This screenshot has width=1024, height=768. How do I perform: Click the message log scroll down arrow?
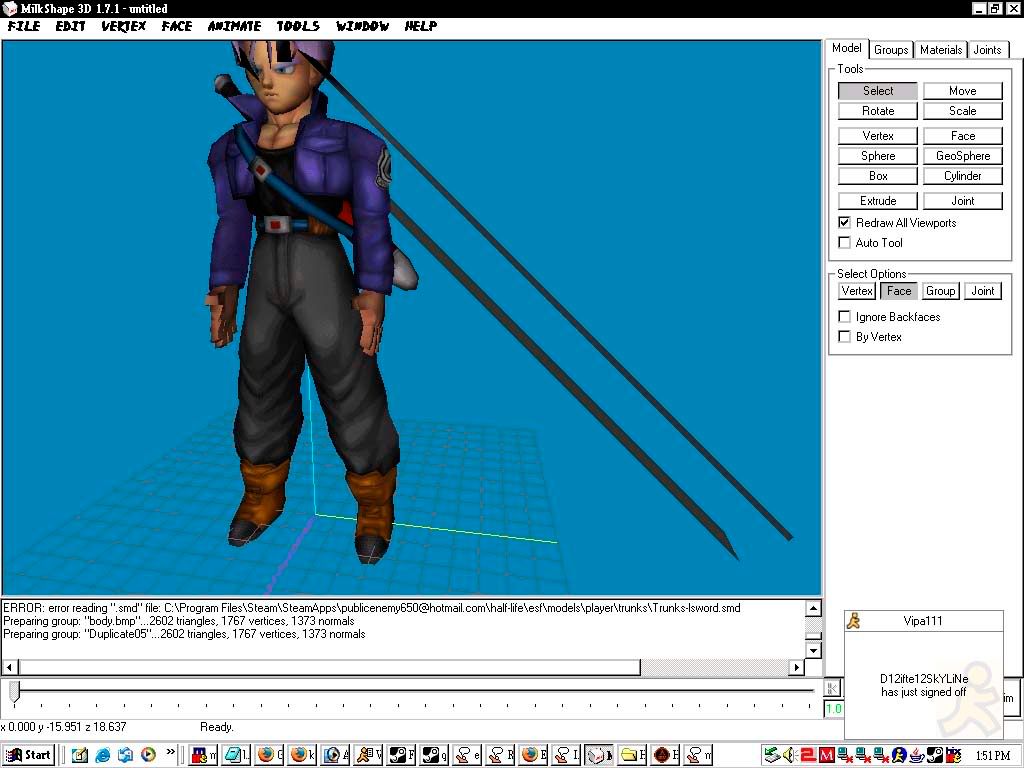[x=813, y=650]
